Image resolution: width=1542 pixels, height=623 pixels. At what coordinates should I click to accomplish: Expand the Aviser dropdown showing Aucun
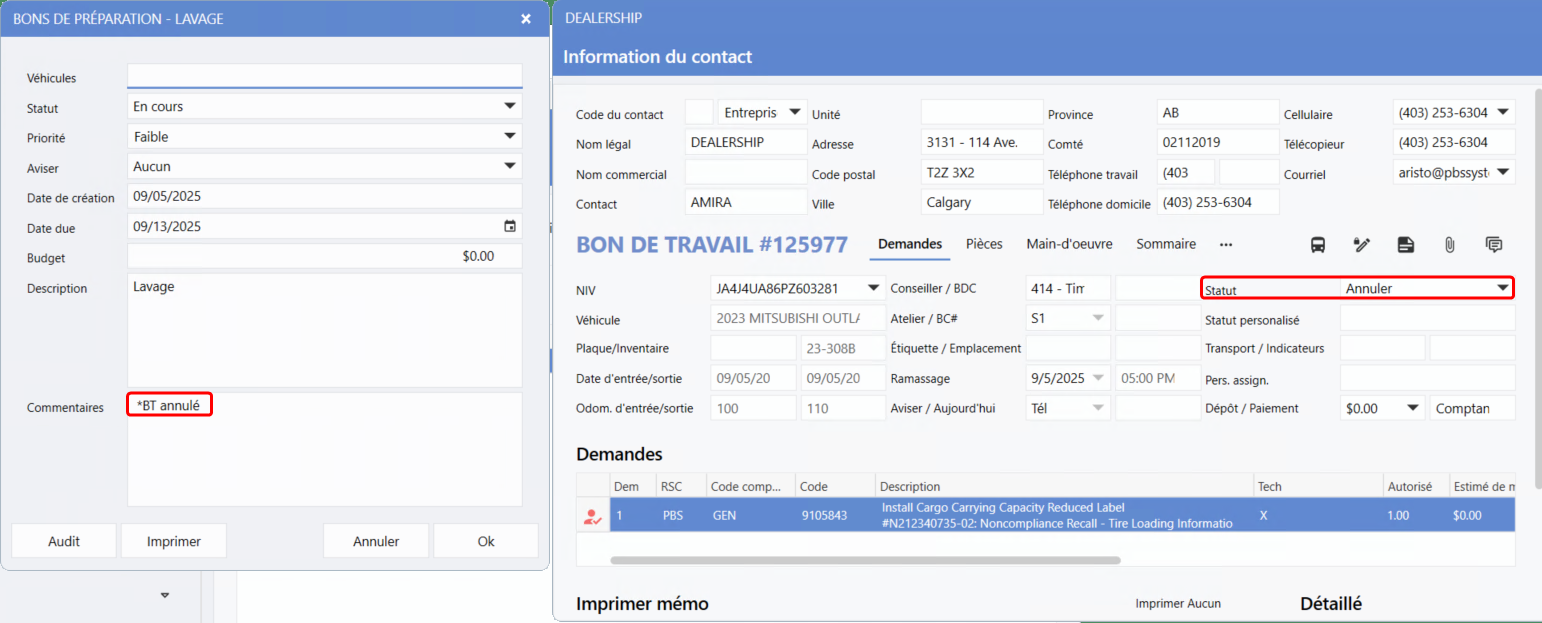pos(509,167)
